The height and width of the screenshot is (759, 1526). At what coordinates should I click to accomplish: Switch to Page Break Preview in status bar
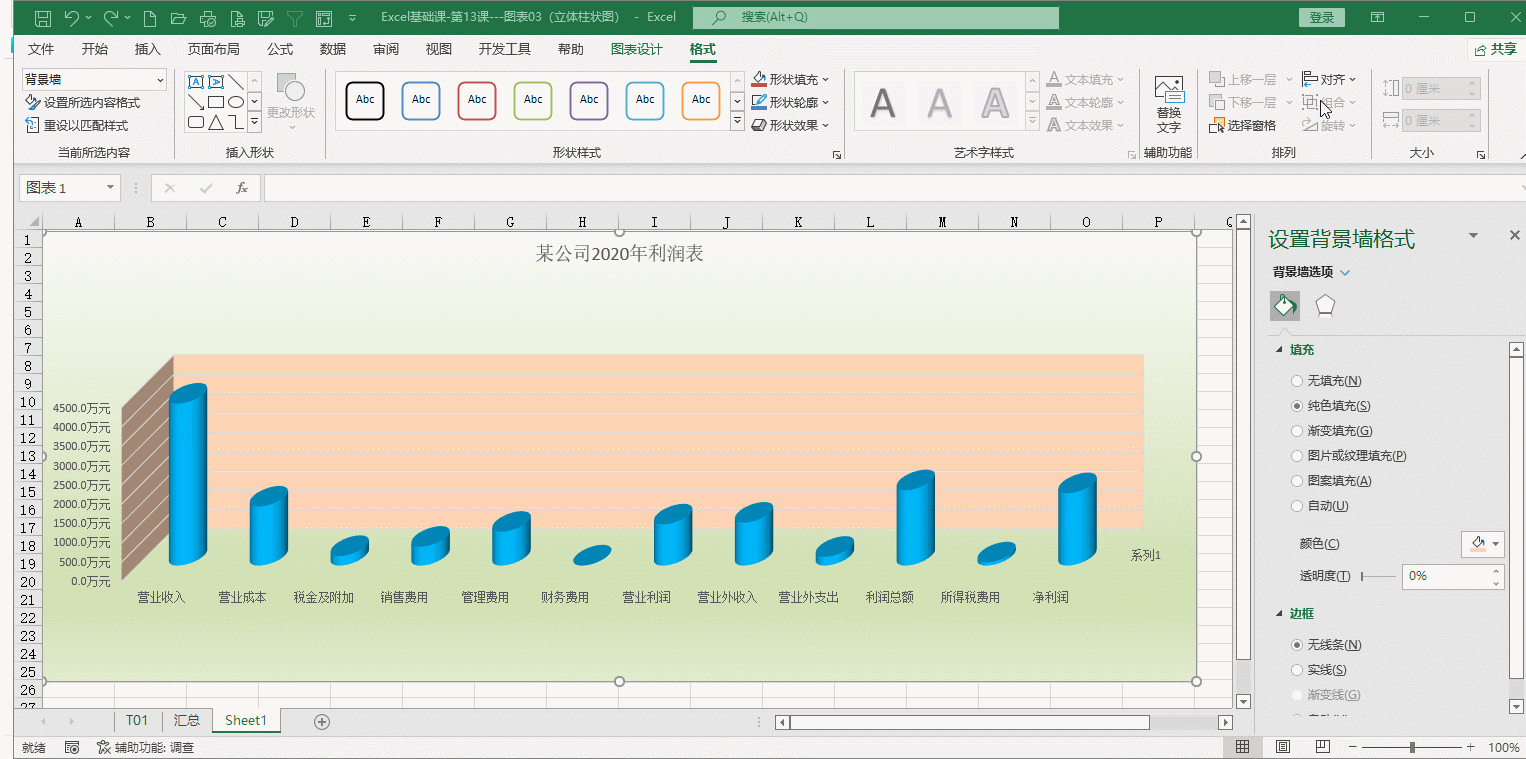[1323, 747]
